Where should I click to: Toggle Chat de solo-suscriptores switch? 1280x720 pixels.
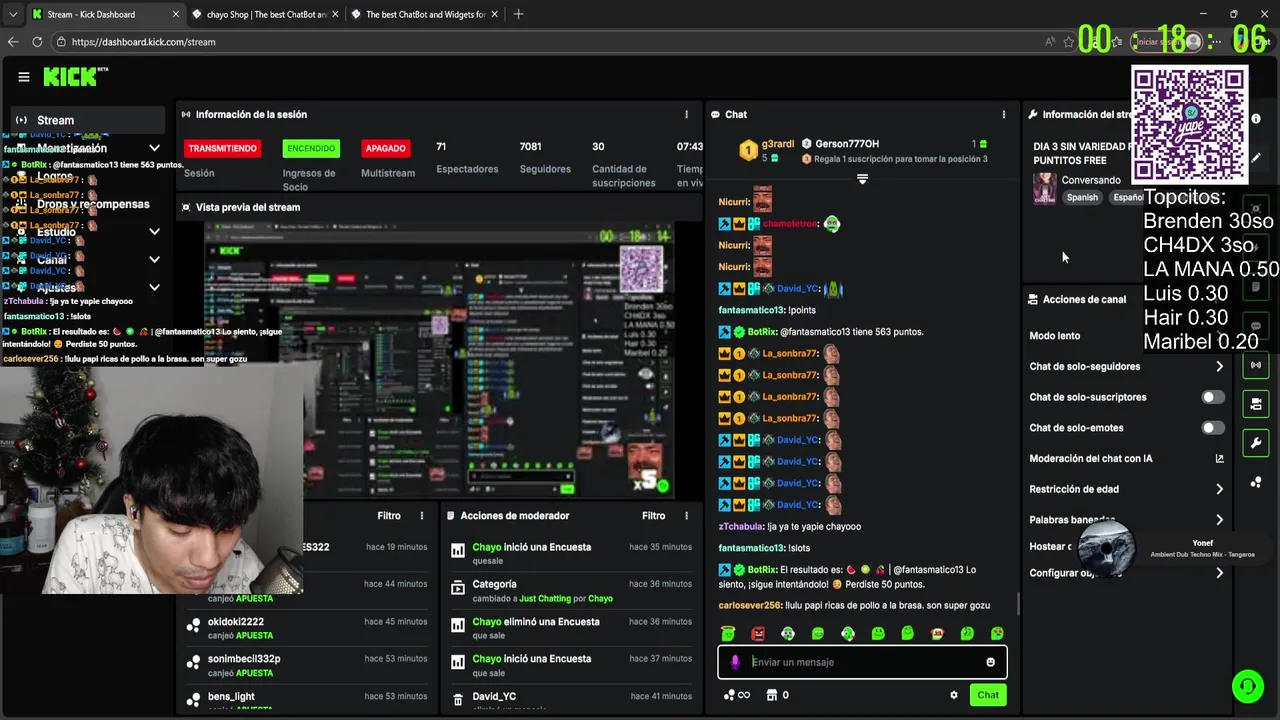1212,397
